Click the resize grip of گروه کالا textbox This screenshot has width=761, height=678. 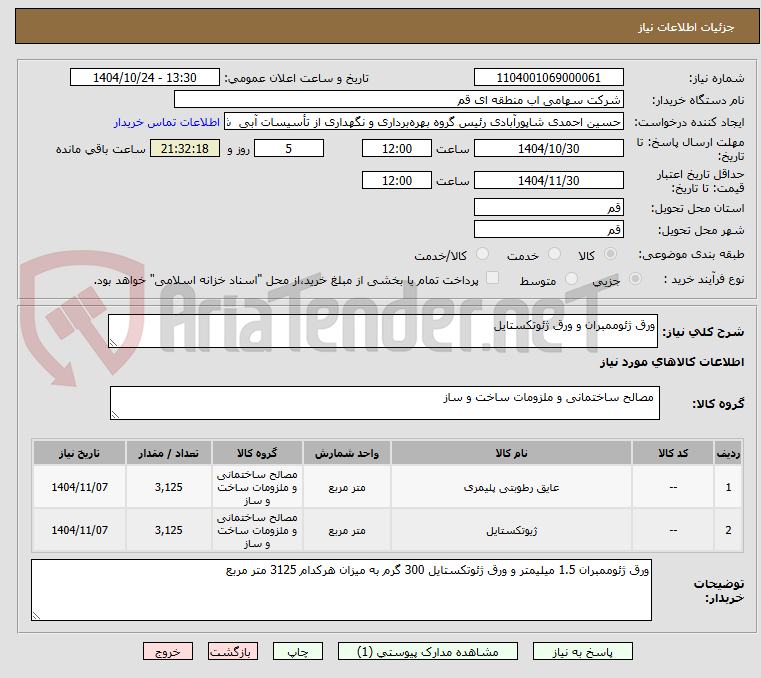(116, 414)
